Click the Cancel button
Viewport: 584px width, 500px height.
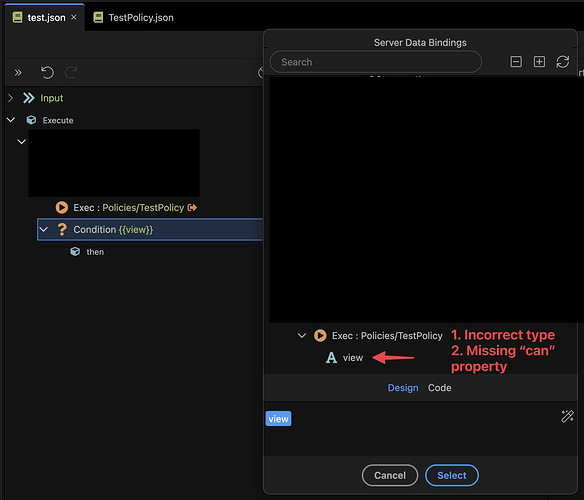(x=390, y=475)
